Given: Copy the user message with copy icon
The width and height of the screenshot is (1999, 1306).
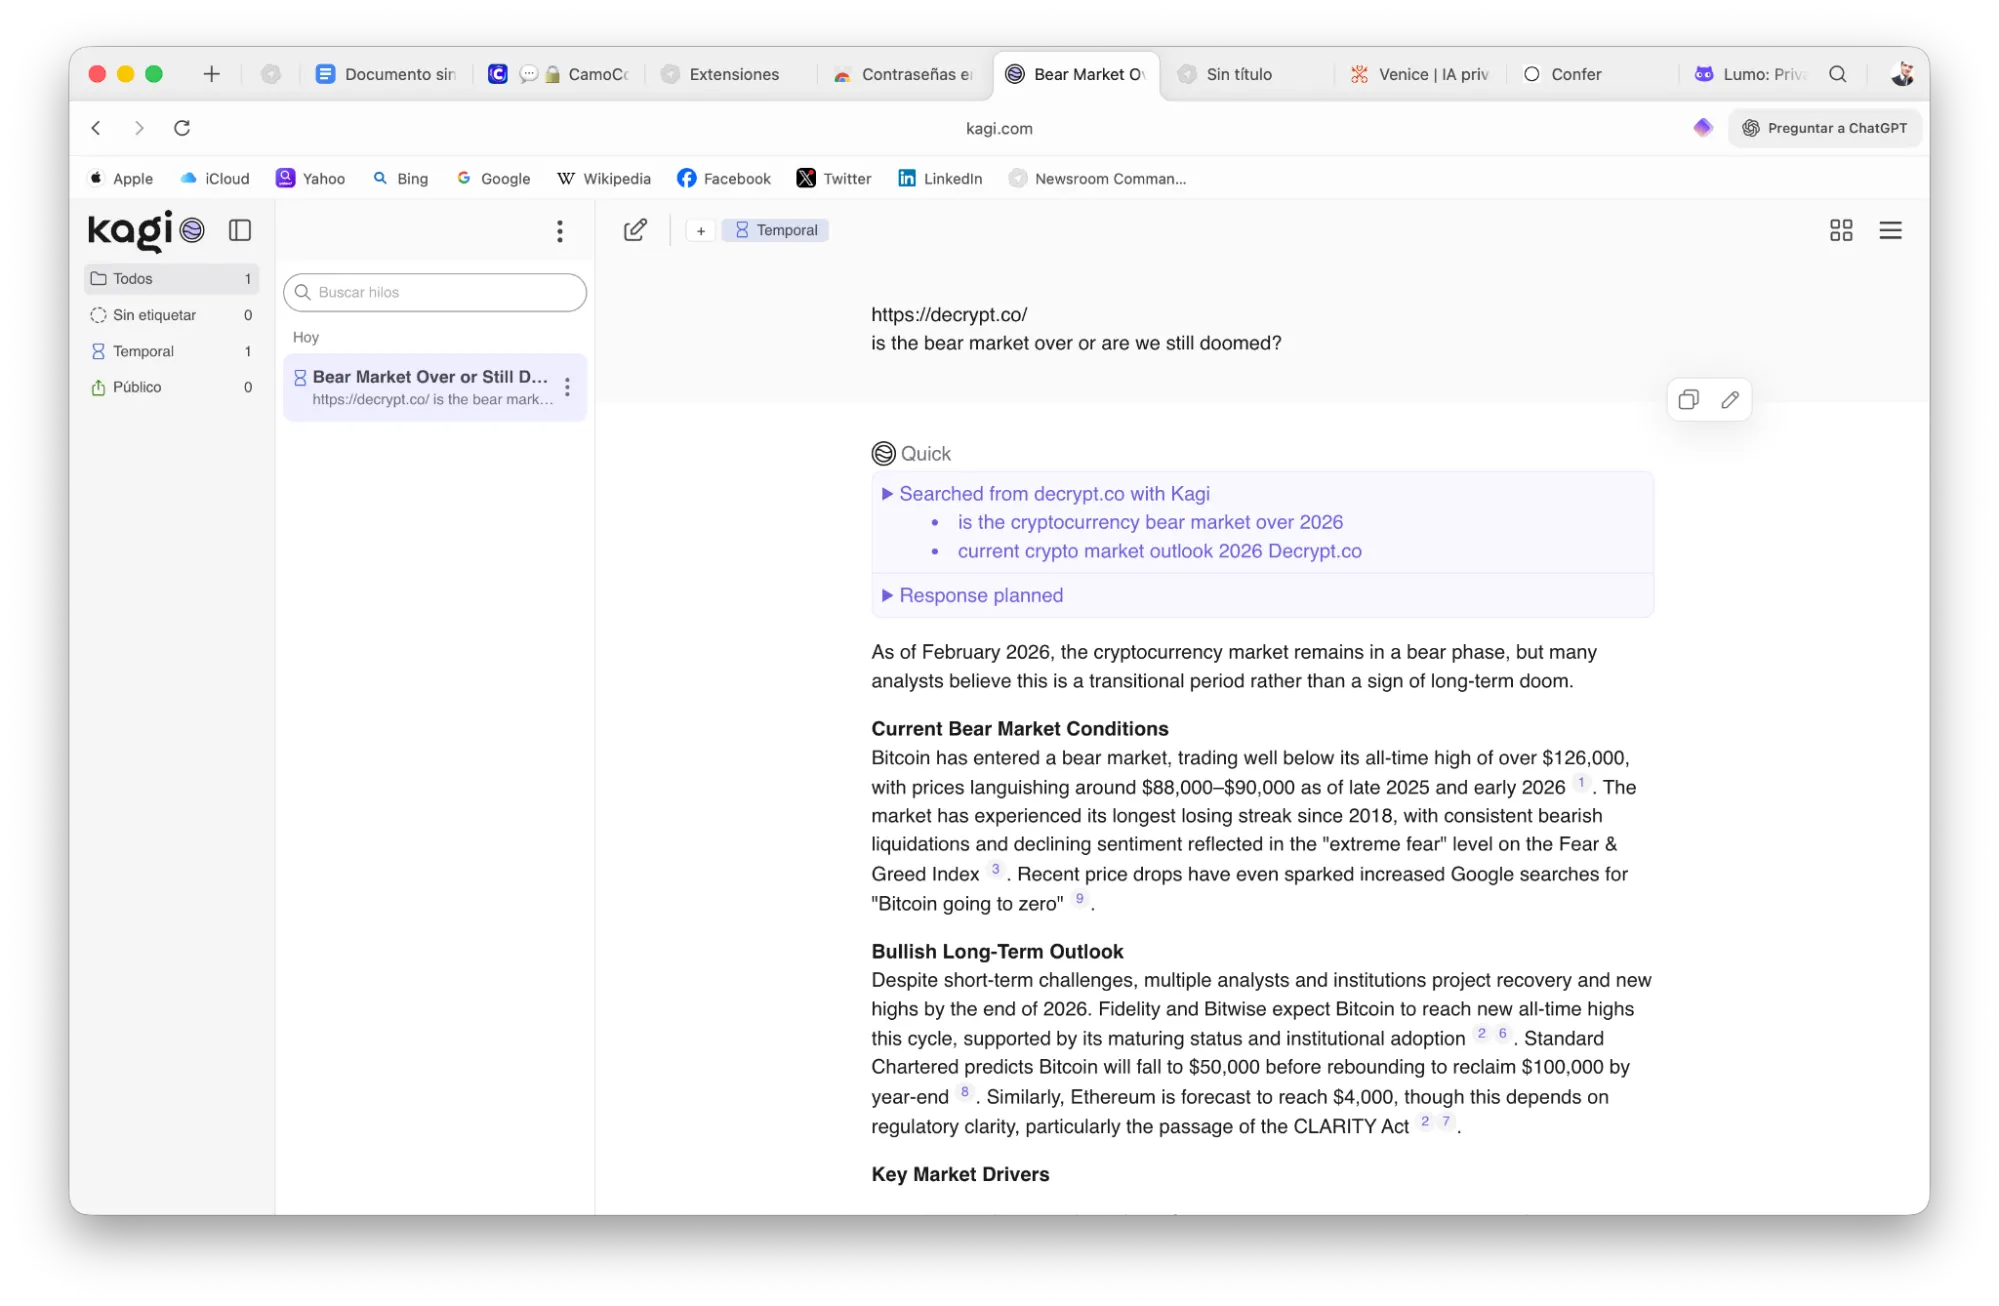Looking at the screenshot, I should [x=1688, y=400].
